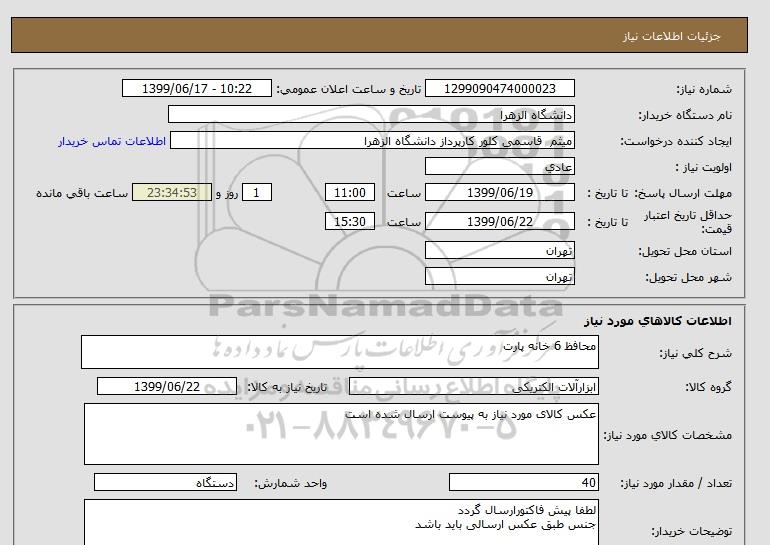Click the label گروه کالا
Screen dimensions: 770x545
709,387
